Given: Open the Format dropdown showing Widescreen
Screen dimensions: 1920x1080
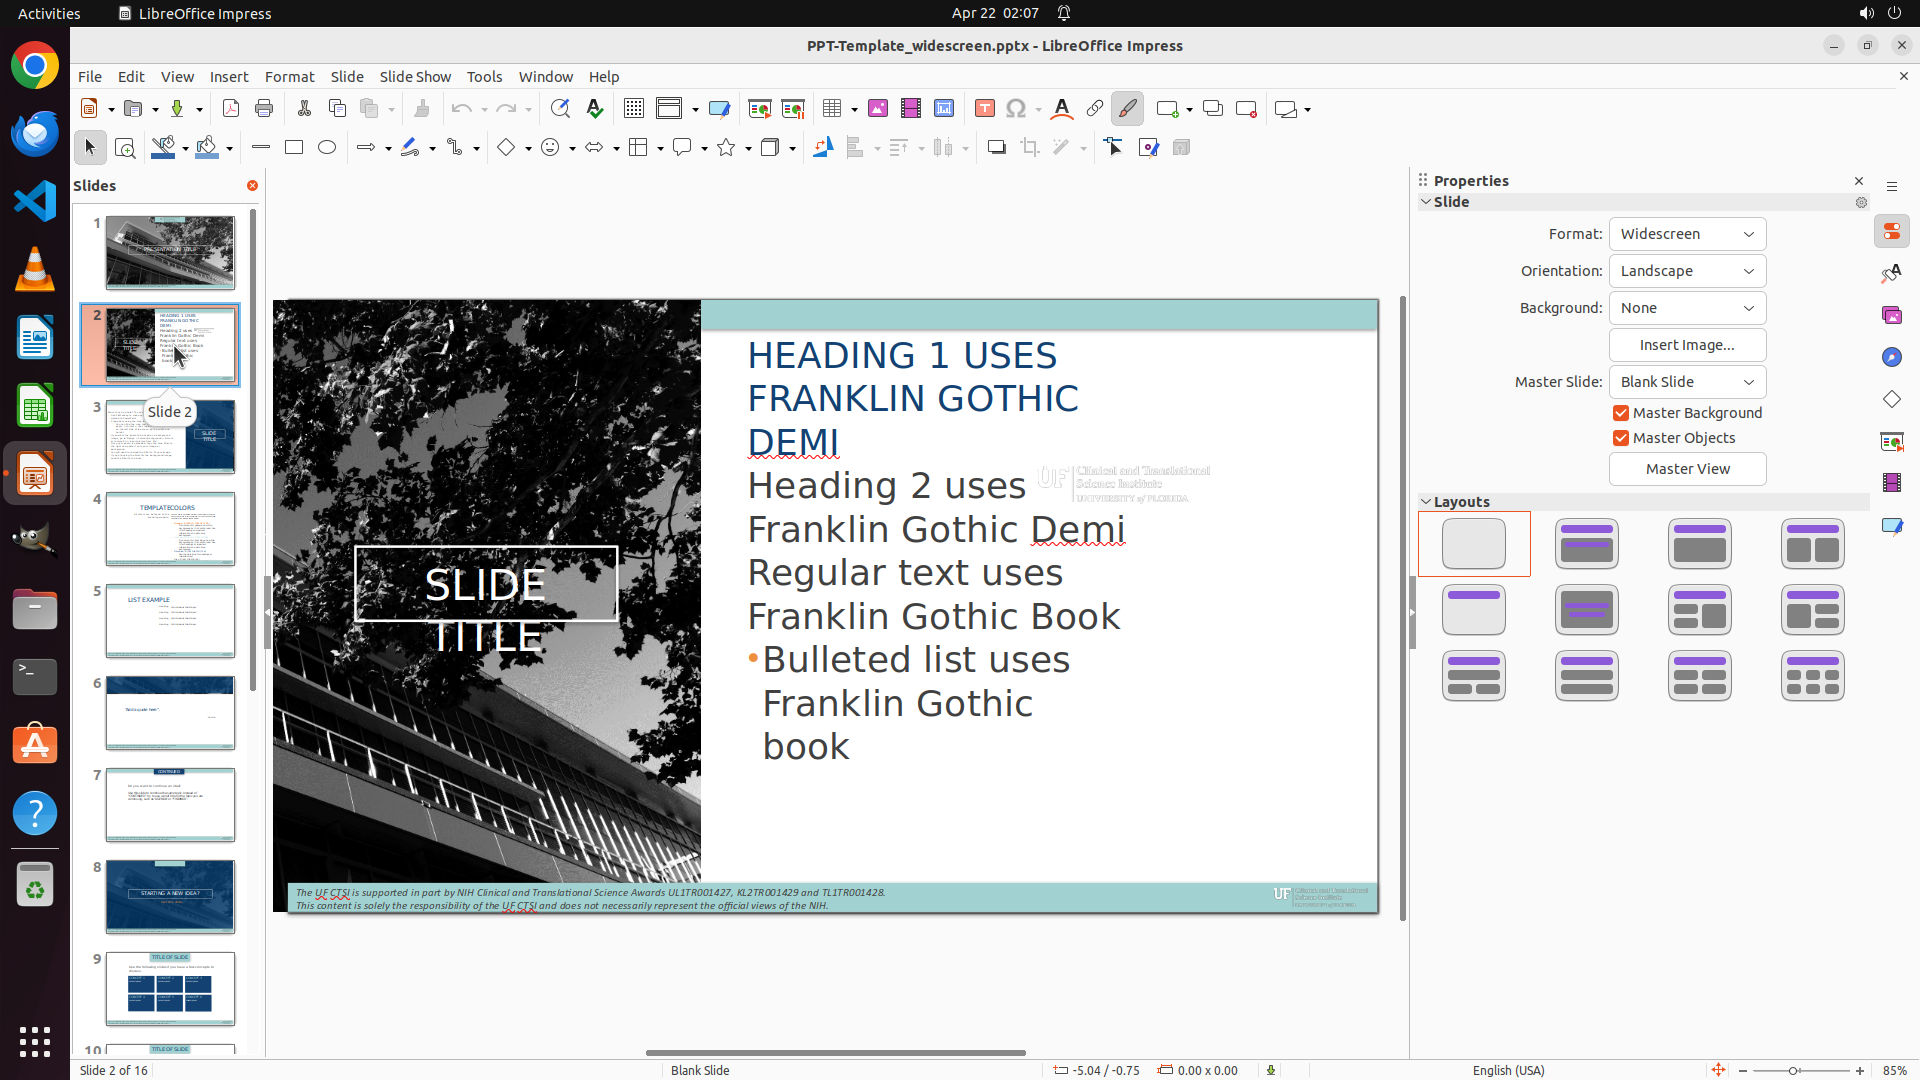Looking at the screenshot, I should tap(1687, 234).
